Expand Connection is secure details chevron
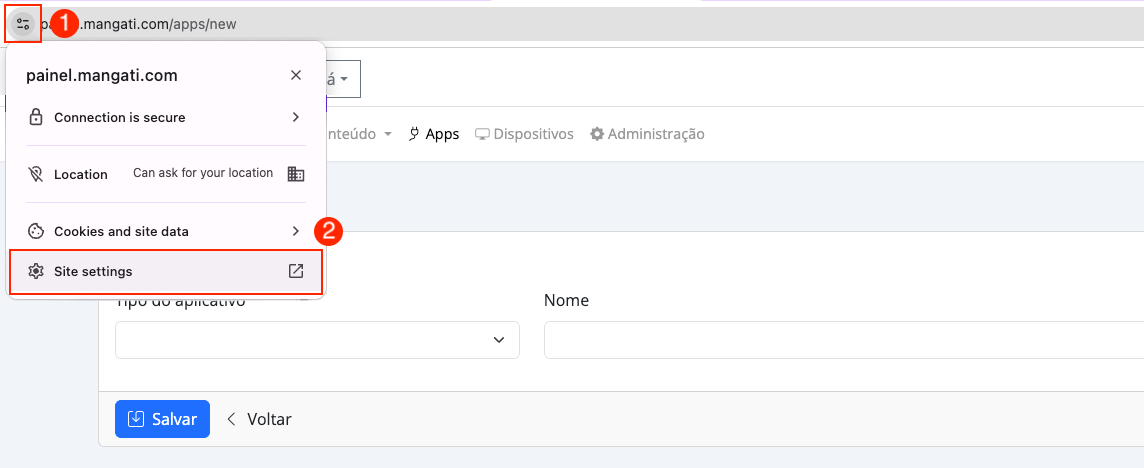This screenshot has height=468, width=1144. [295, 117]
